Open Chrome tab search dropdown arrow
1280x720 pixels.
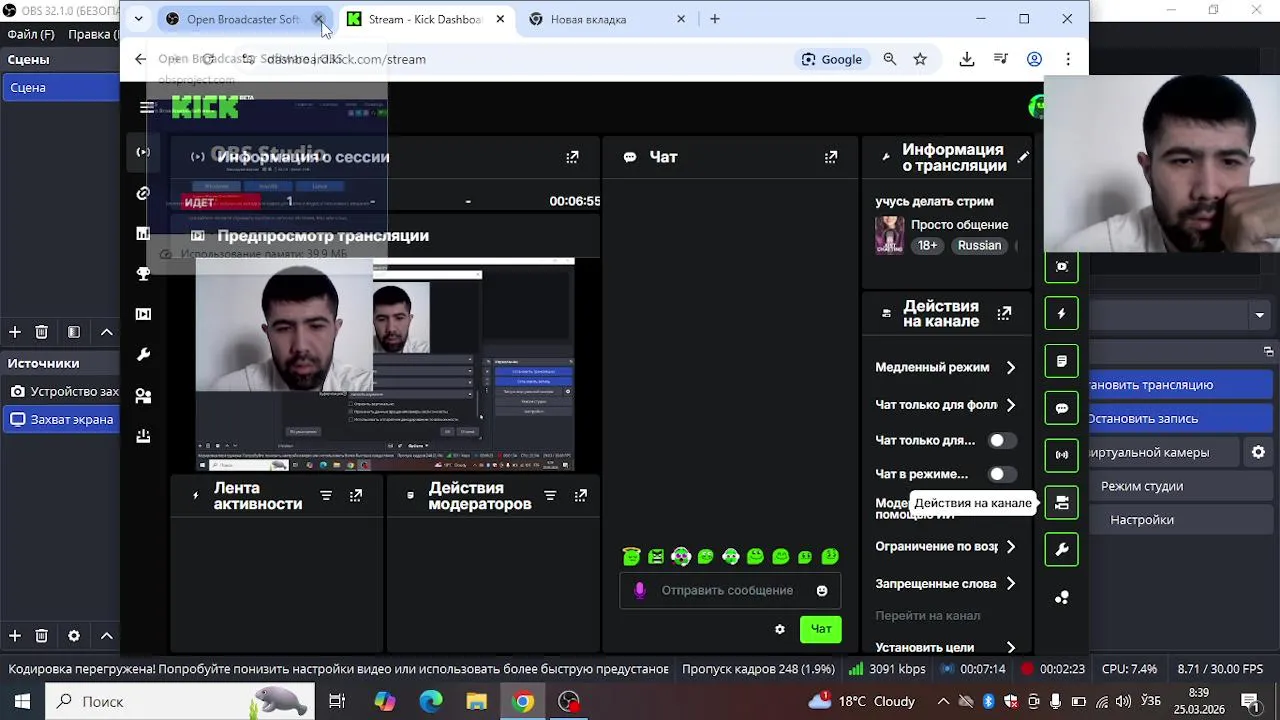tap(138, 19)
